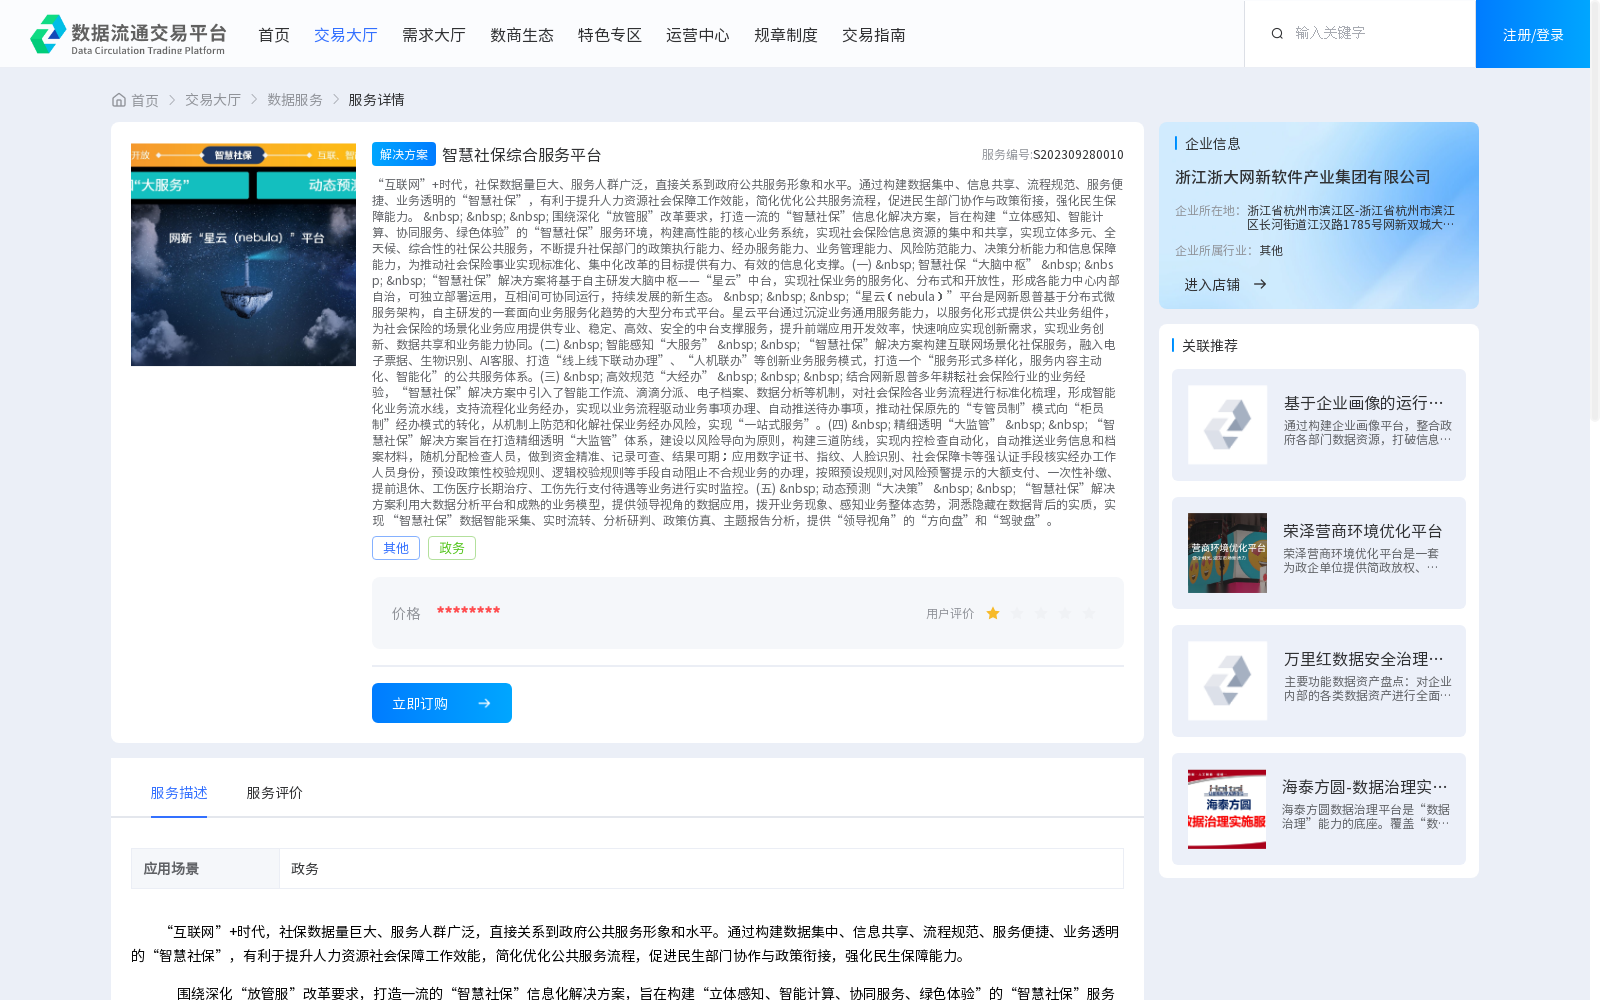1600x1000 pixels.
Task: Click the third rating star
Action: pos(1041,613)
